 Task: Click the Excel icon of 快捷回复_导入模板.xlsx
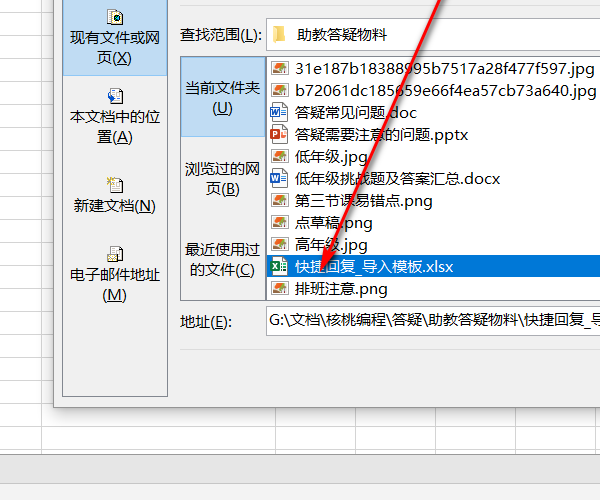[x=279, y=266]
